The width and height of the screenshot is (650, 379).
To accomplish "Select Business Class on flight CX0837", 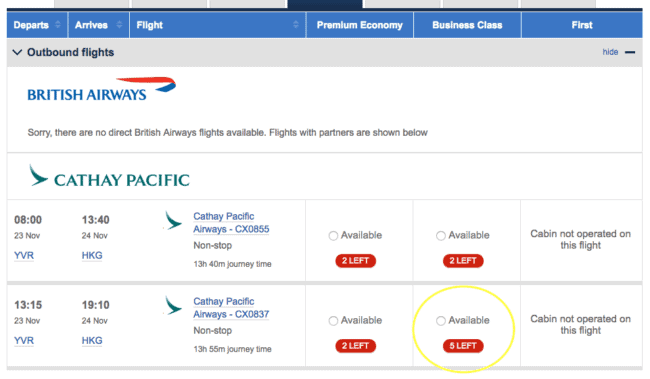I will pos(441,321).
